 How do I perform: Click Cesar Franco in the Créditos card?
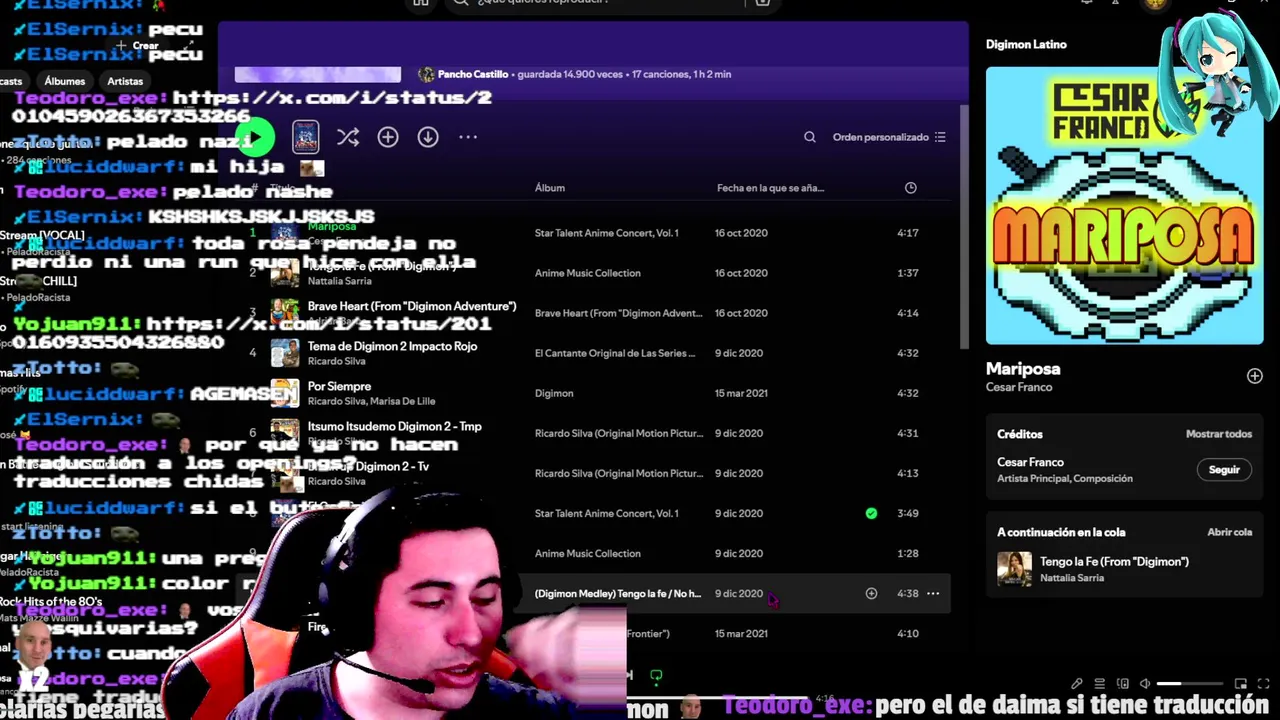pyautogui.click(x=1030, y=462)
